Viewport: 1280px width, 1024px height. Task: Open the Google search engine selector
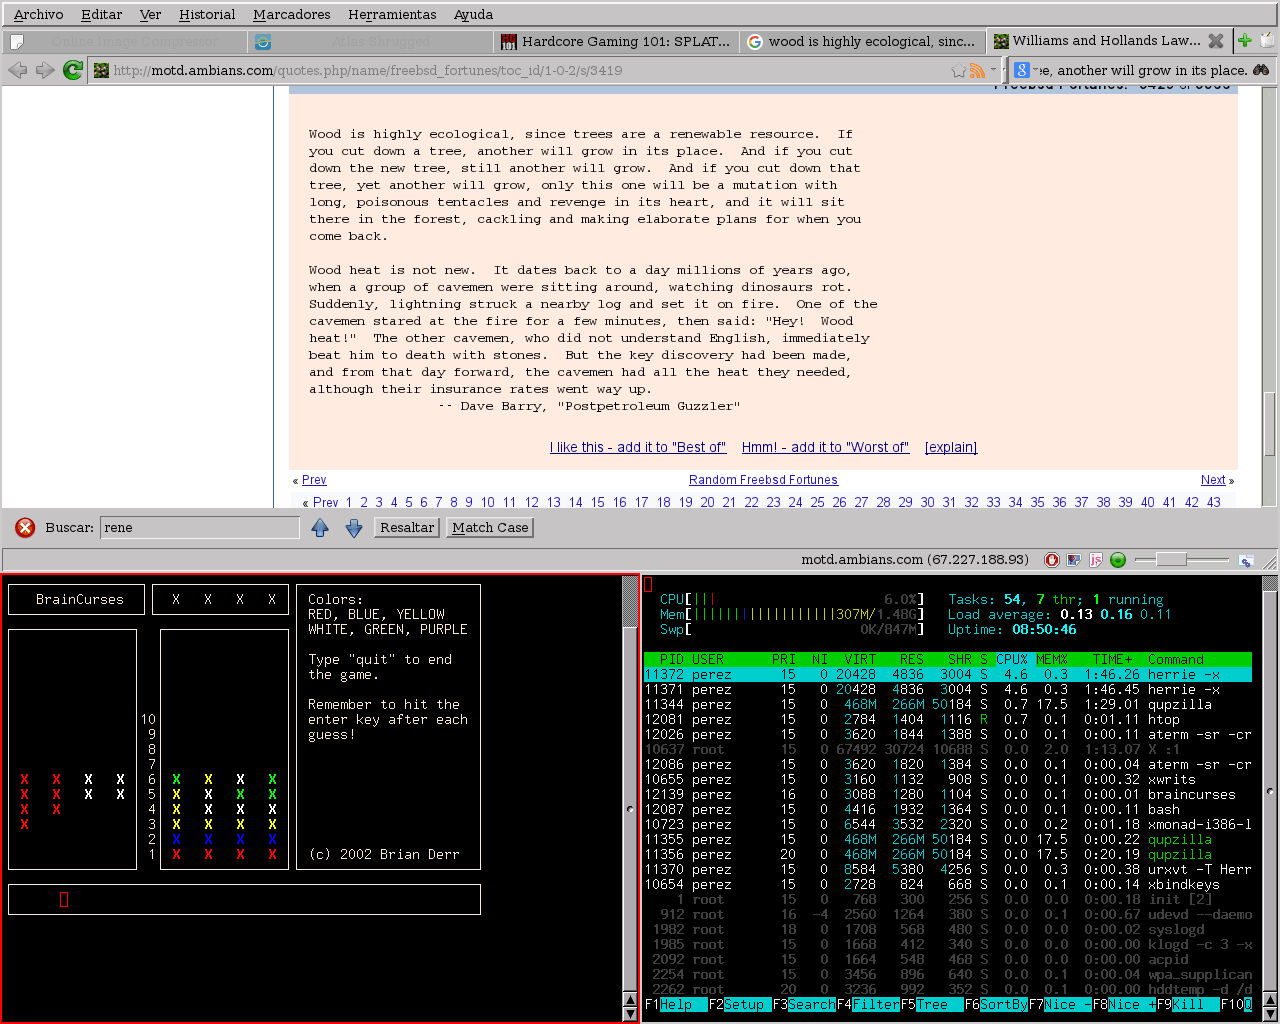(x=1021, y=70)
